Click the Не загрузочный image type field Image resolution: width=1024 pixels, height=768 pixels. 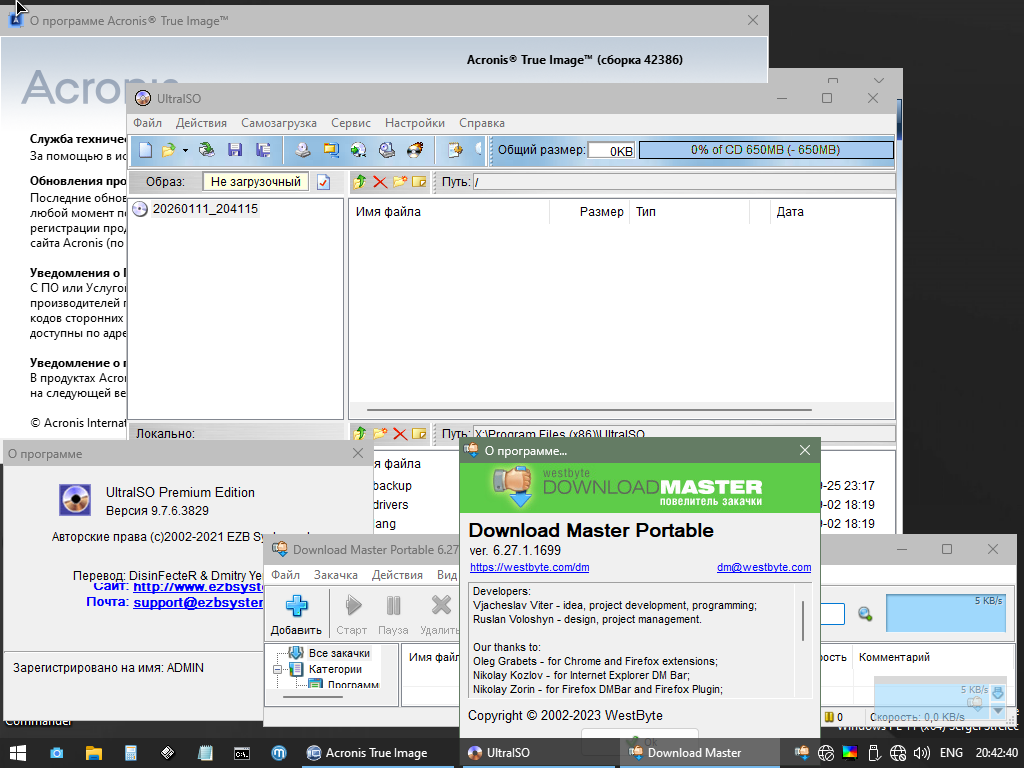256,182
